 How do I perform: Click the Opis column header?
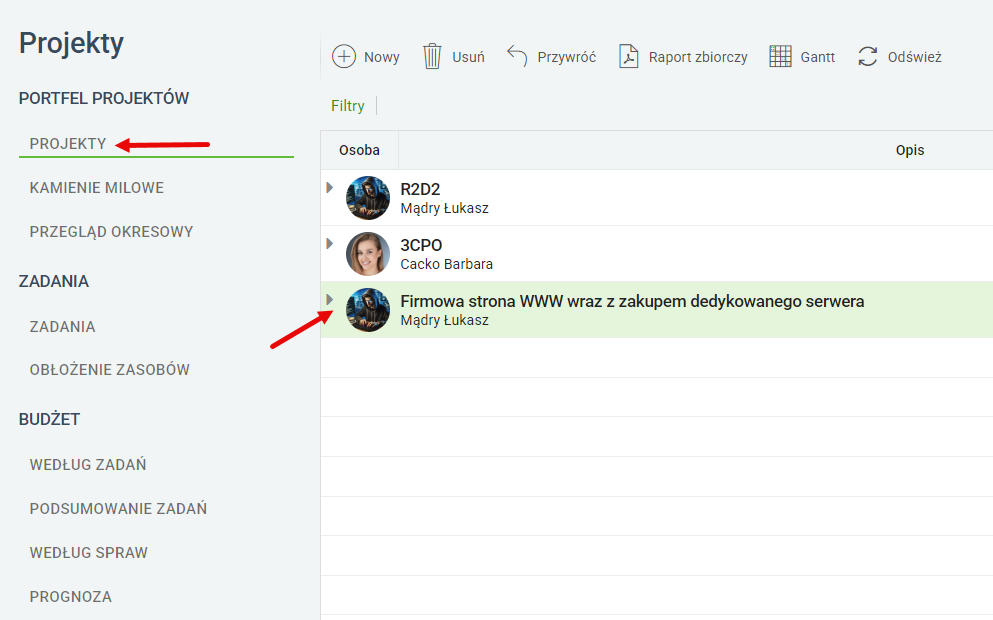click(x=909, y=150)
